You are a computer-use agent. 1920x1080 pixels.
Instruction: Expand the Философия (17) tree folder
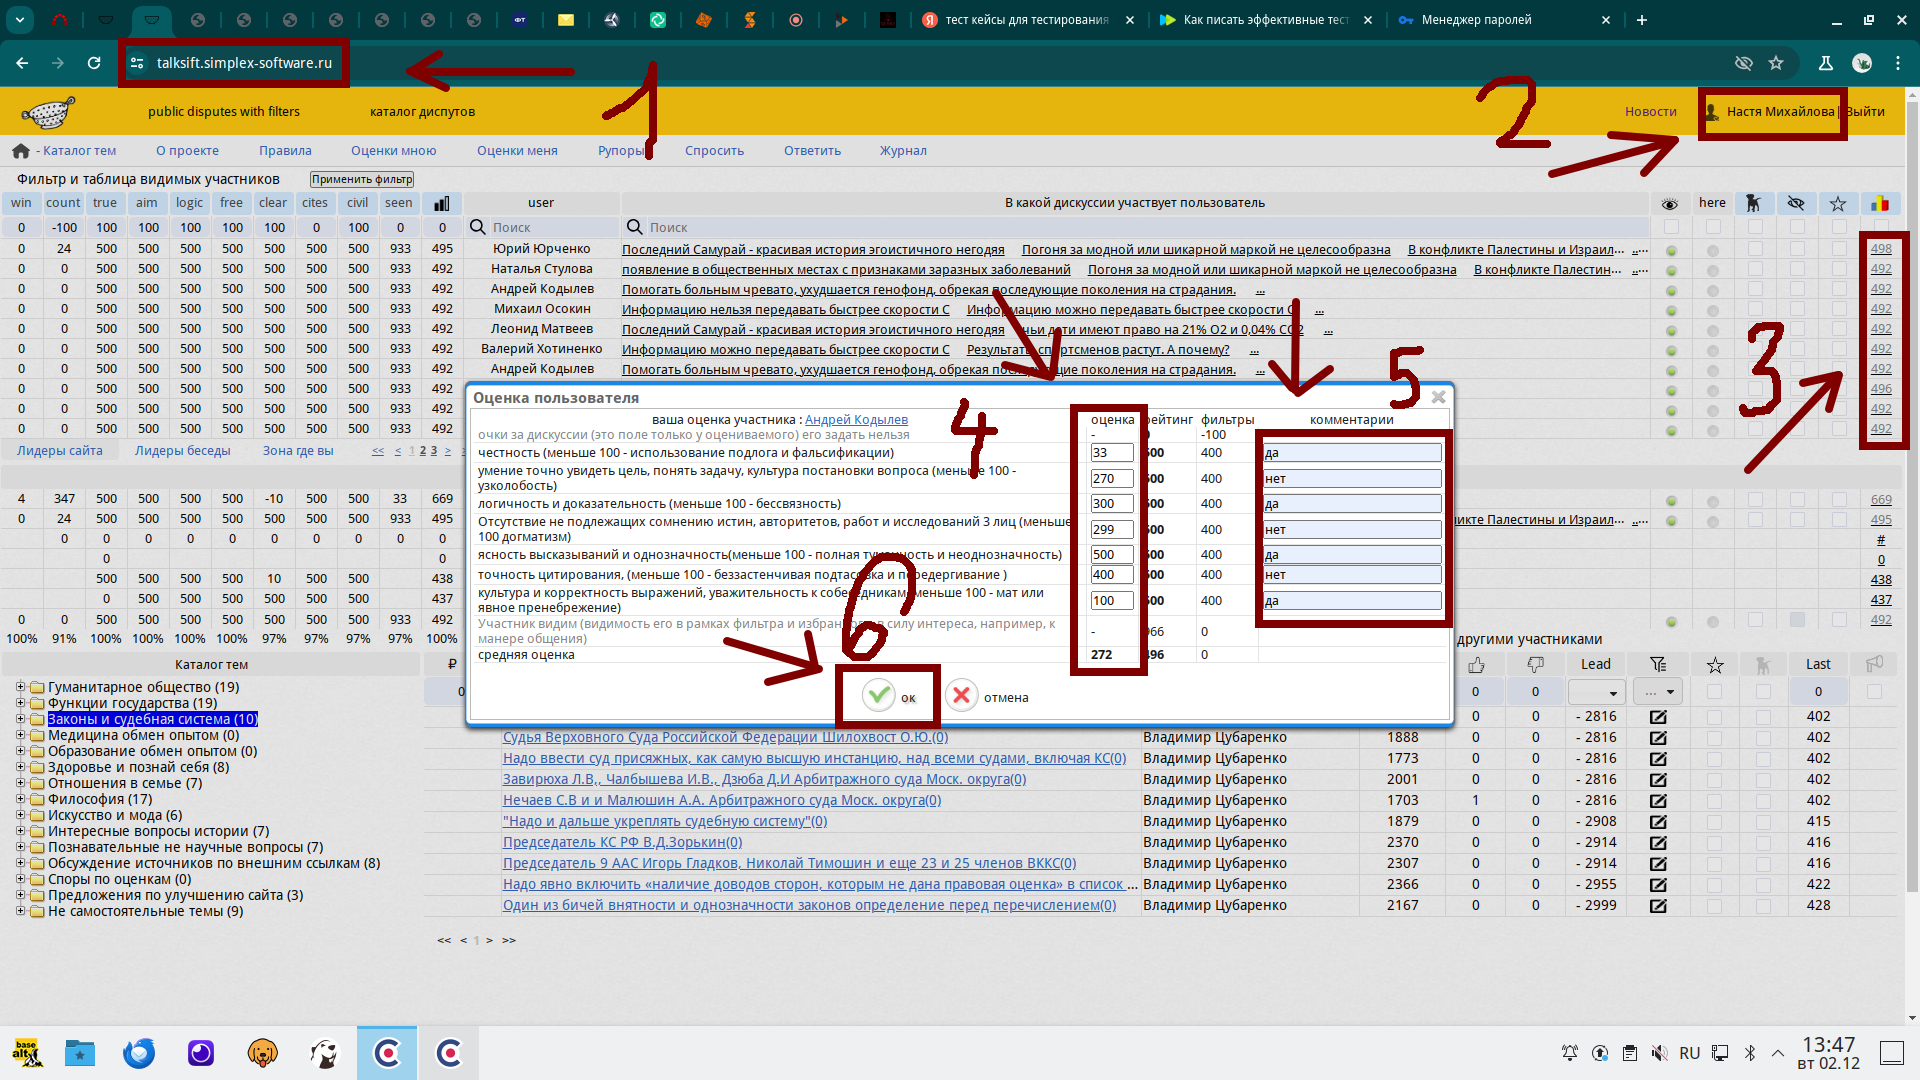(x=20, y=799)
